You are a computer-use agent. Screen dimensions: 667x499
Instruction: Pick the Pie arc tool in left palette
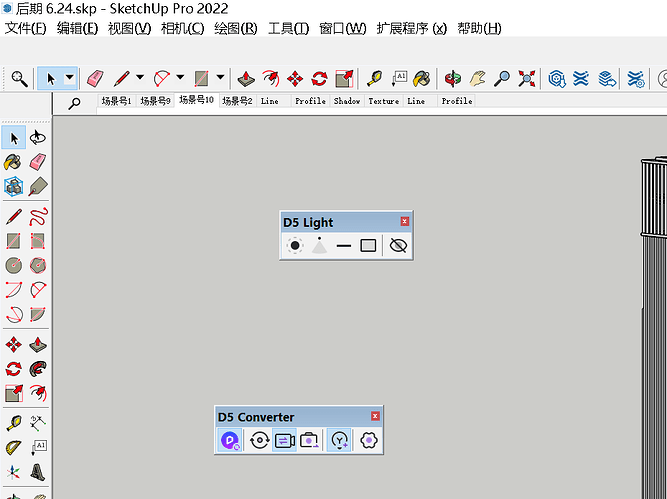tap(38, 315)
